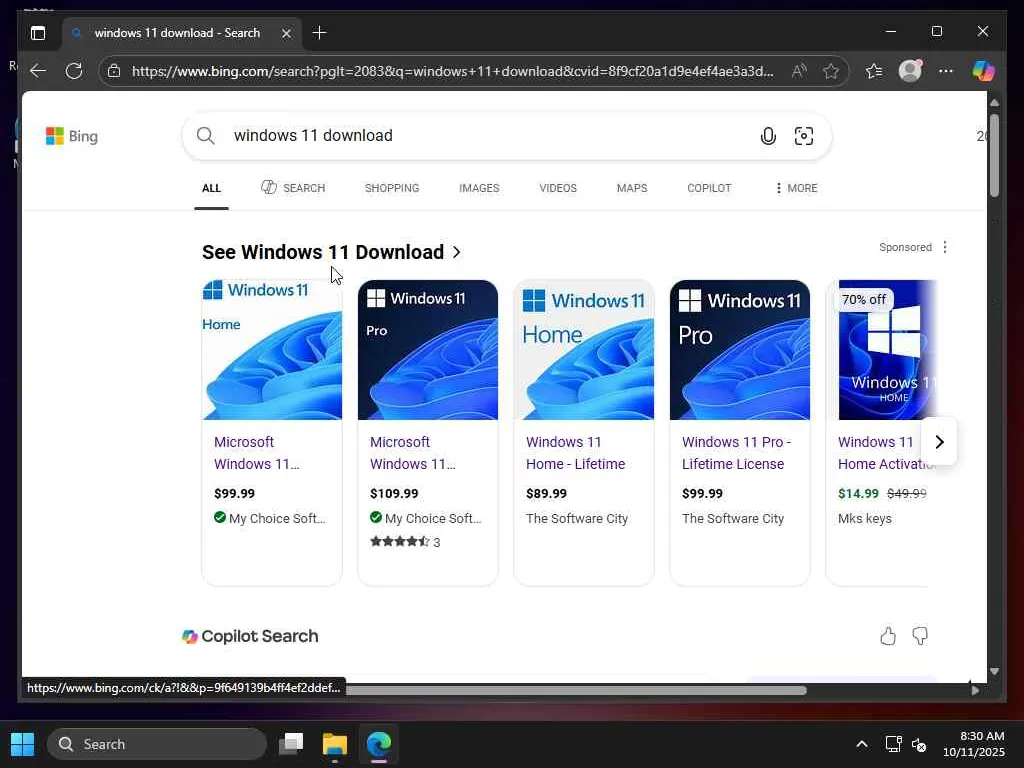The height and width of the screenshot is (768, 1024).
Task: Close the windows 11 download tab
Action: (x=286, y=33)
